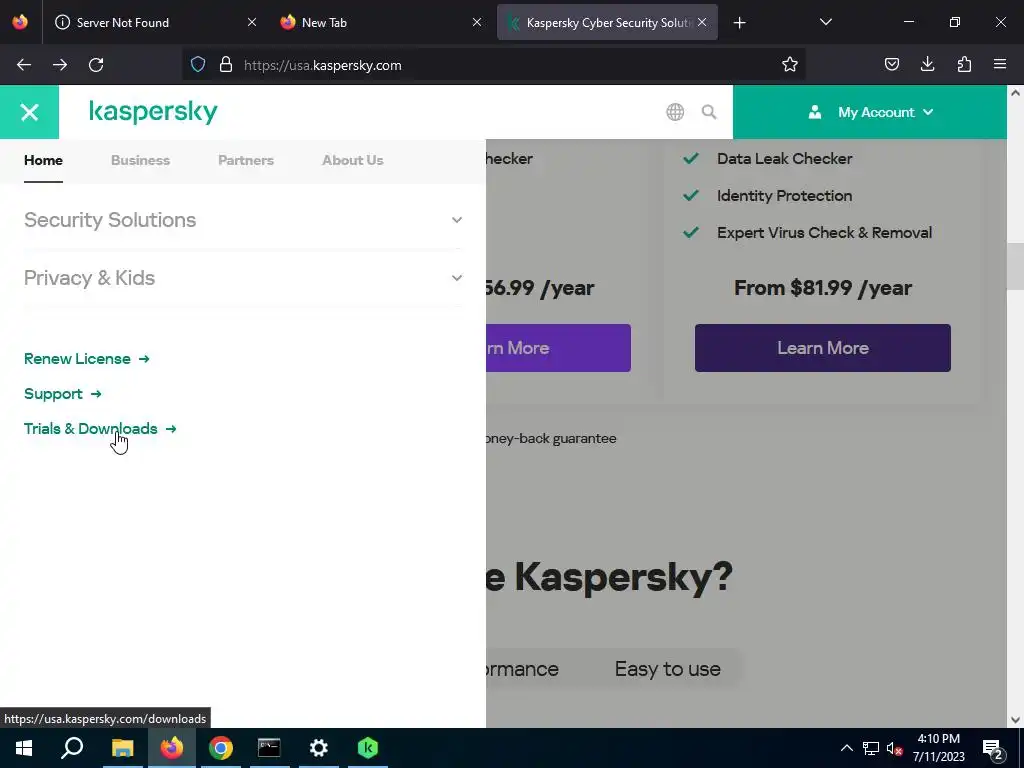The width and height of the screenshot is (1024, 768).
Task: Go forward with the browser forward arrow
Action: [60, 65]
